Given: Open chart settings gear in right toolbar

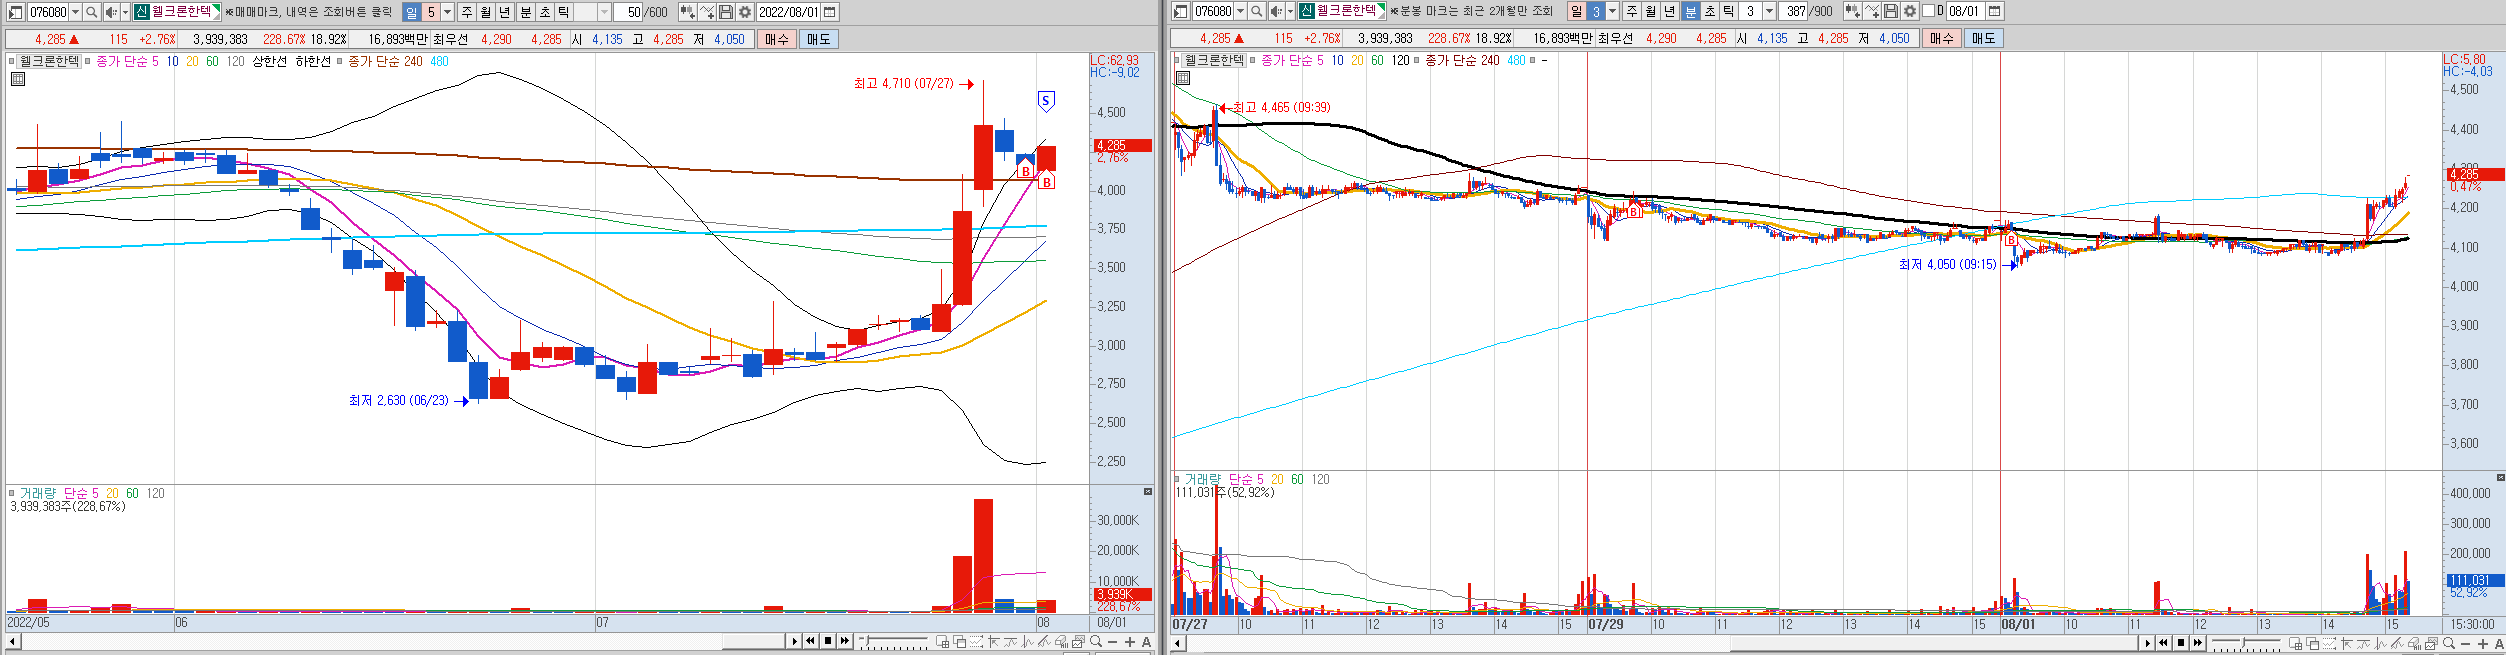Looking at the screenshot, I should (1910, 11).
